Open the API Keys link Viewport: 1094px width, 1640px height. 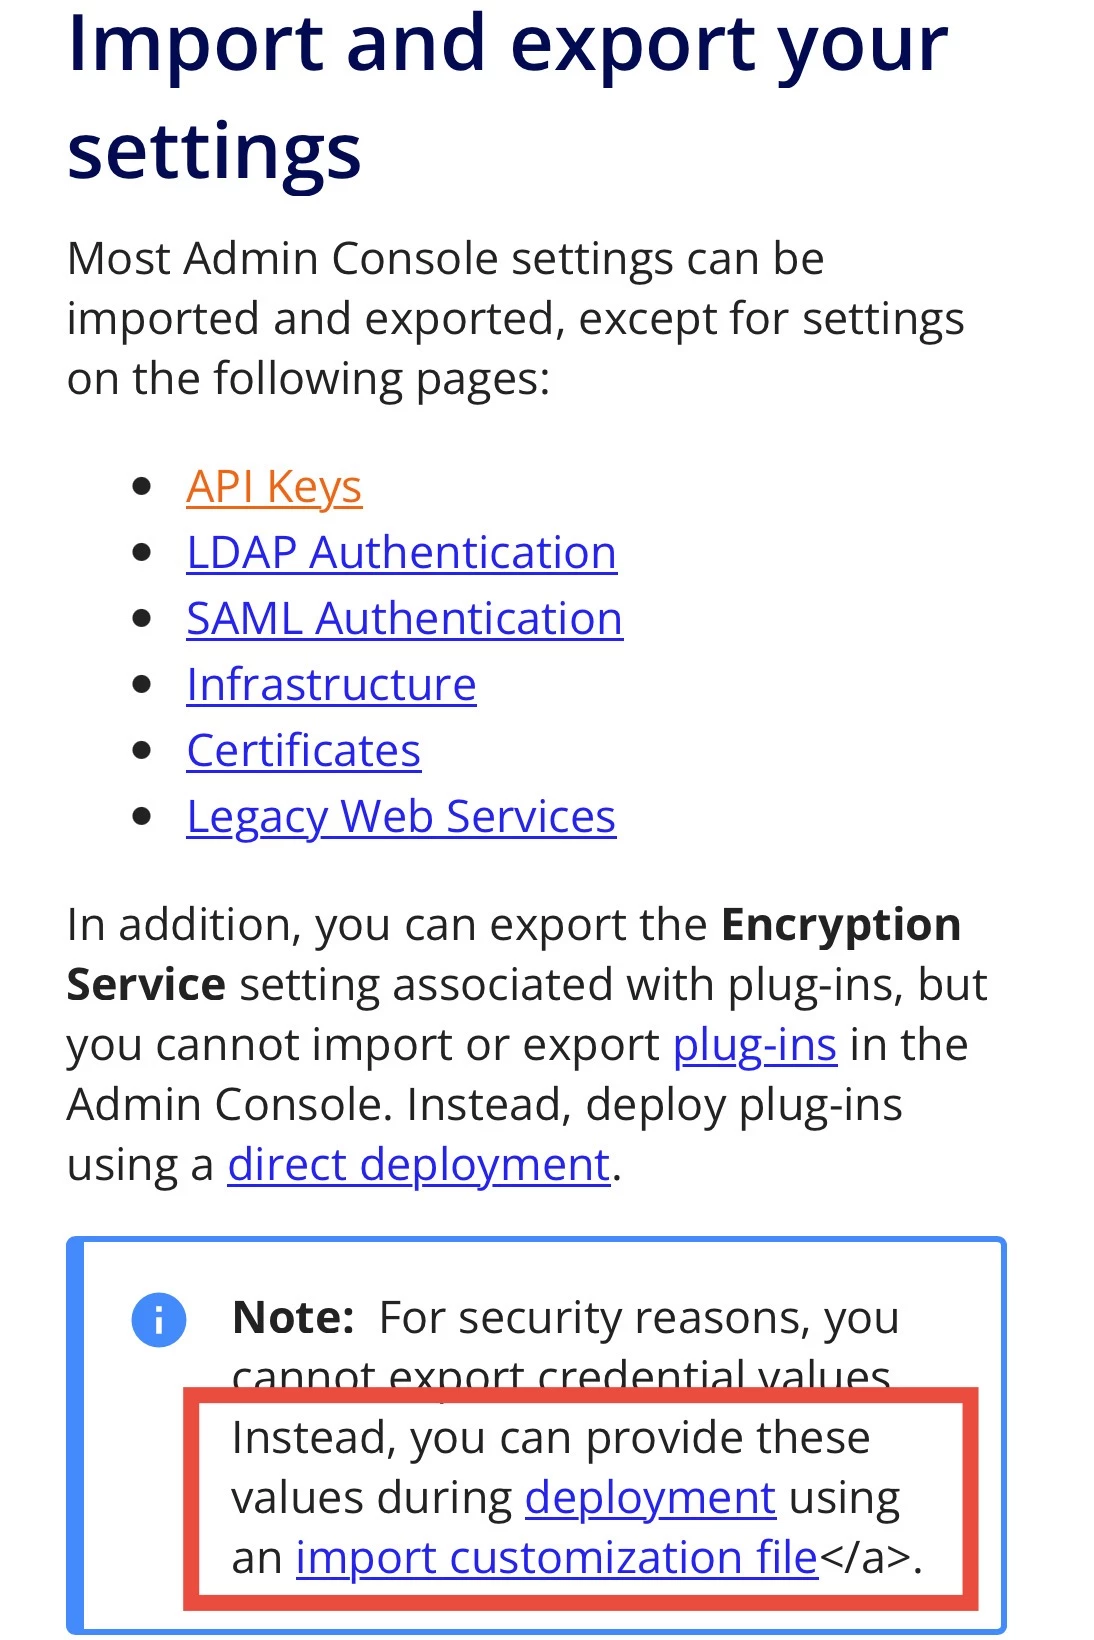[274, 487]
